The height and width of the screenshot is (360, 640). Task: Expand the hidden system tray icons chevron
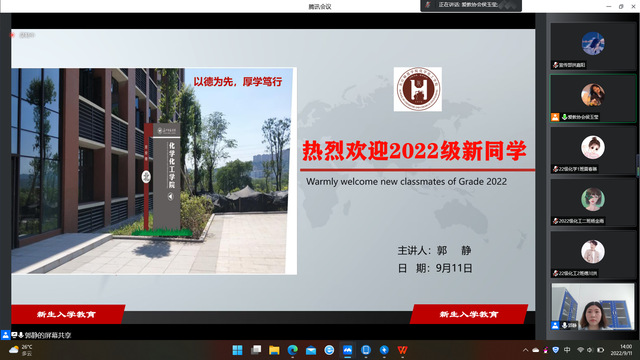click(x=525, y=350)
